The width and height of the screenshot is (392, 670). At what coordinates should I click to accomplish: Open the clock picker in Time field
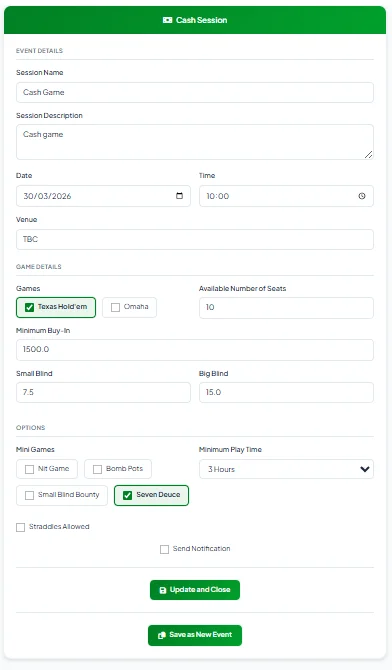click(362, 196)
